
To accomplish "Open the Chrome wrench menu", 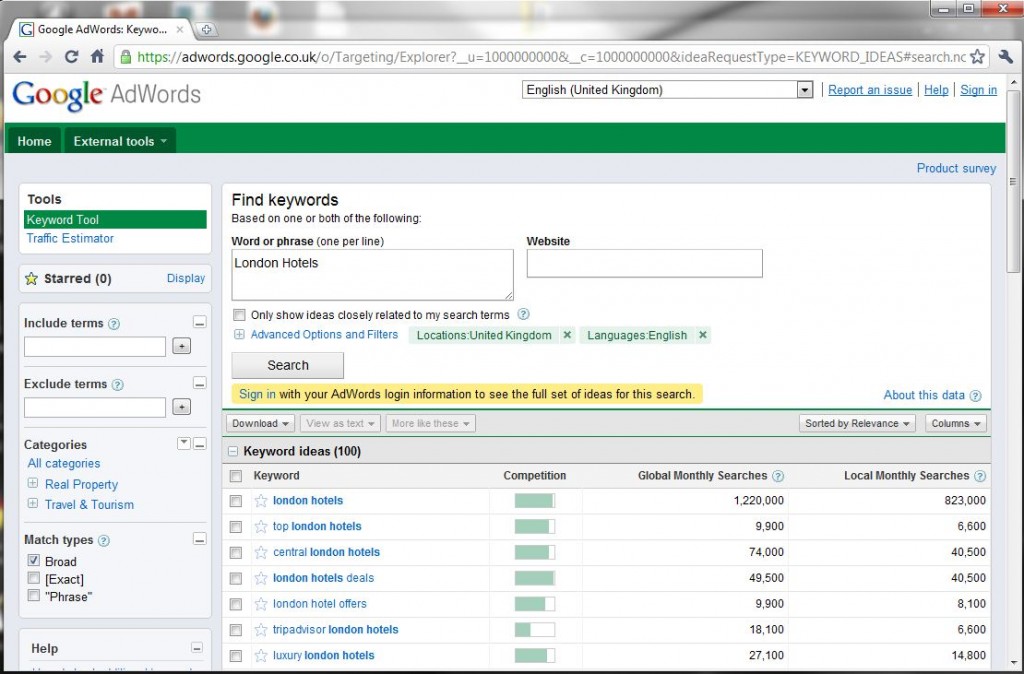I will pyautogui.click(x=1006, y=57).
